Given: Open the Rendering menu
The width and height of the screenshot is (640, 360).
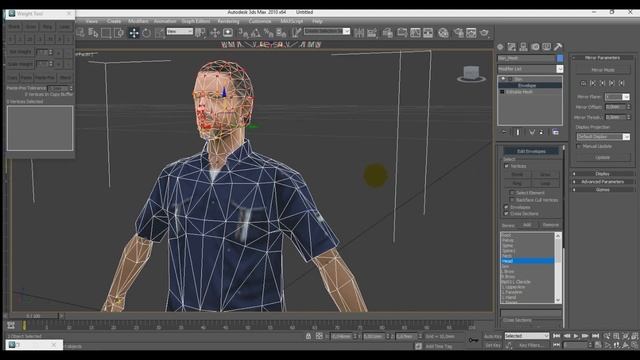Looking at the screenshot, I should pyautogui.click(x=228, y=21).
